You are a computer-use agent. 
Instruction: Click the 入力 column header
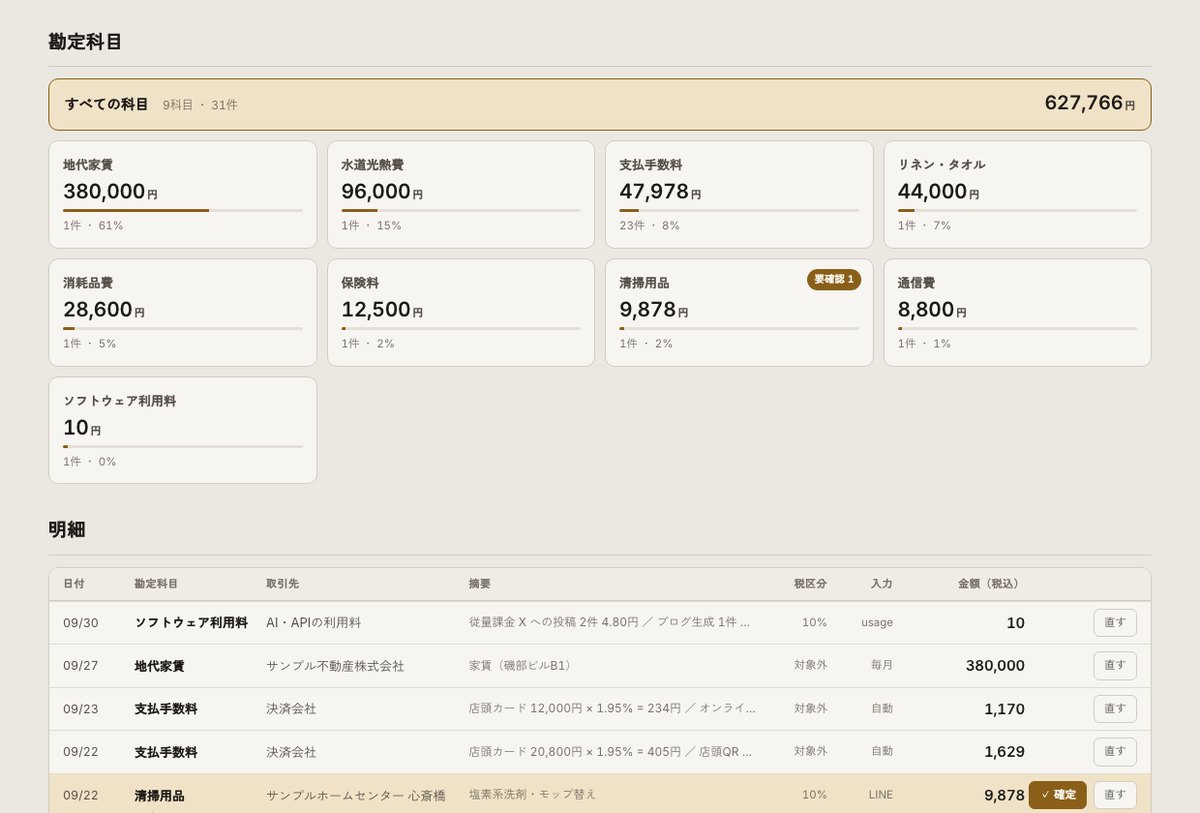pyautogui.click(x=882, y=584)
